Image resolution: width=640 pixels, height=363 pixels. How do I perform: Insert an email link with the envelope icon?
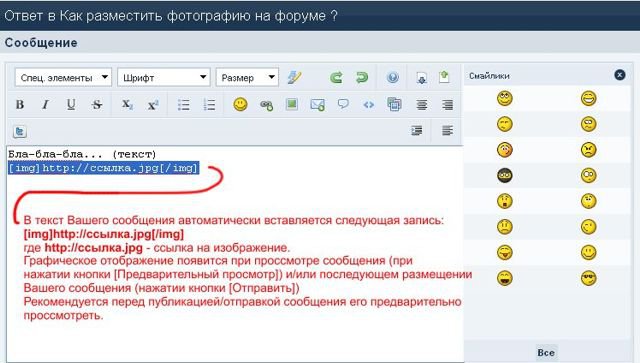[318, 105]
